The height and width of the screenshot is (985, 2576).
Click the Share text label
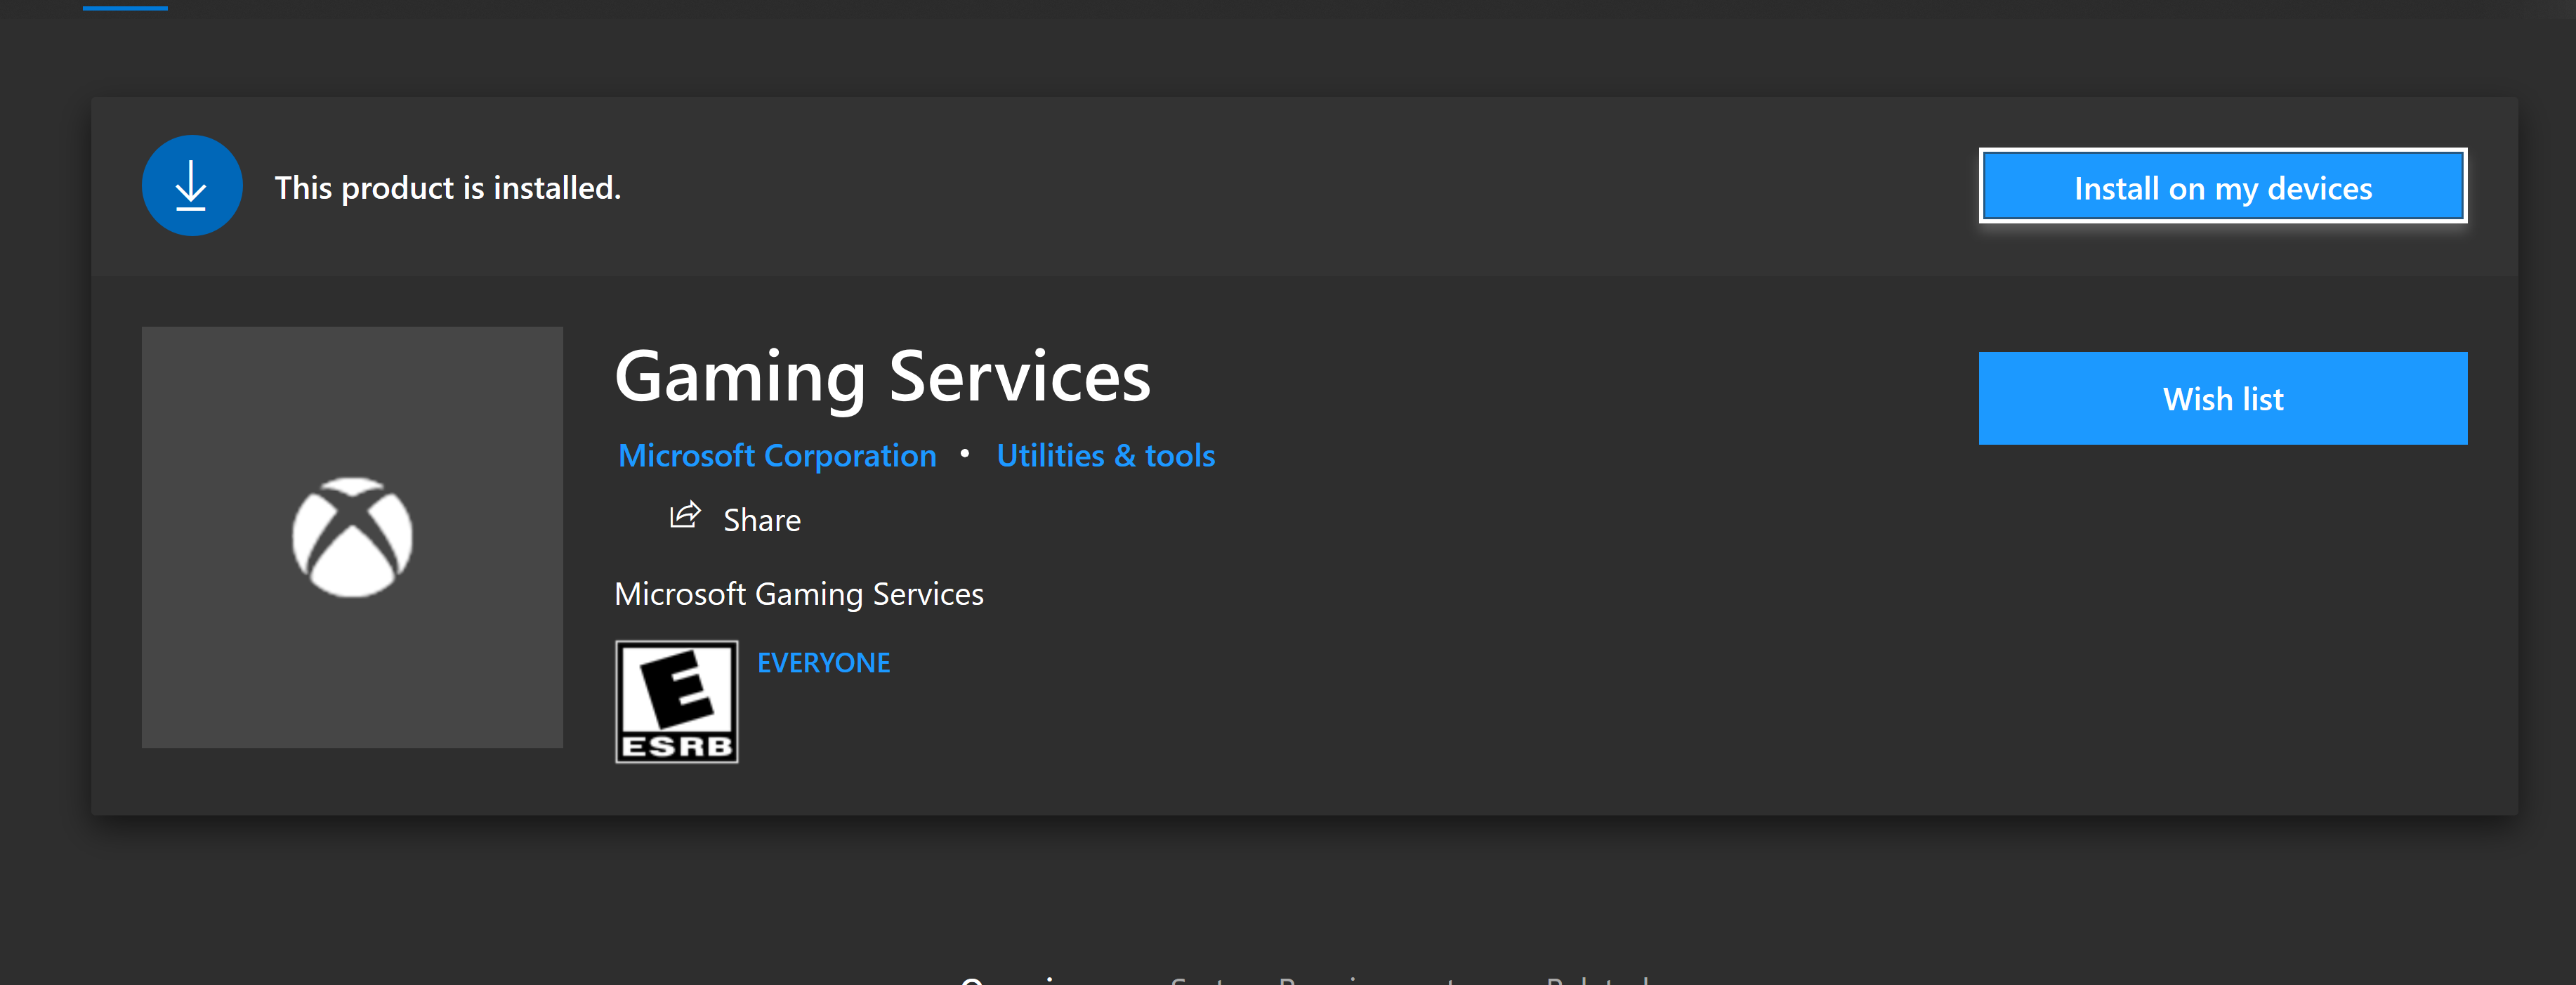pos(761,520)
